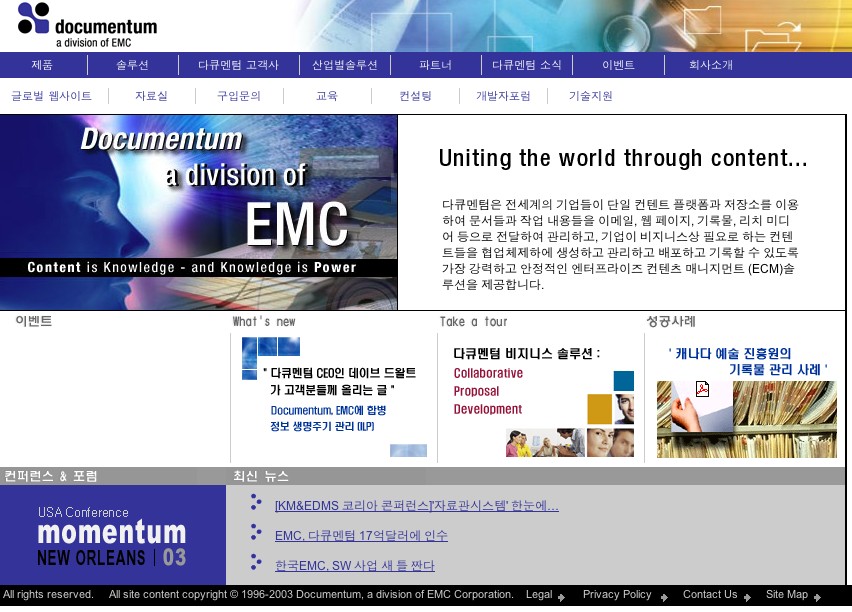Click the file shelves case study image
This screenshot has width=852, height=612.
[x=747, y=419]
